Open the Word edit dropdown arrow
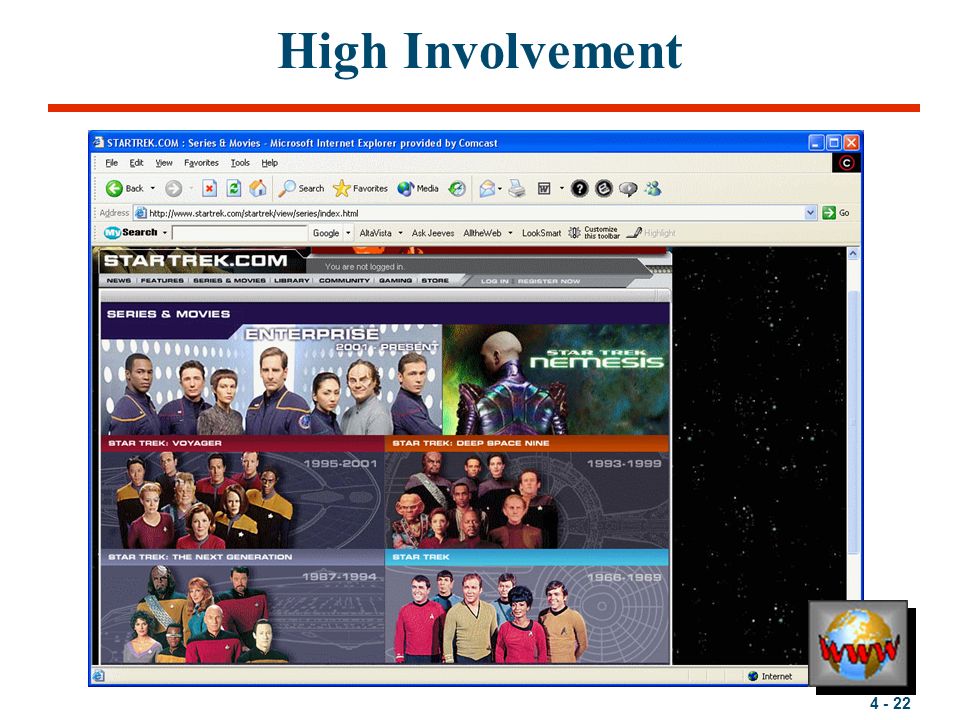This screenshot has height=720, width=960. click(561, 189)
